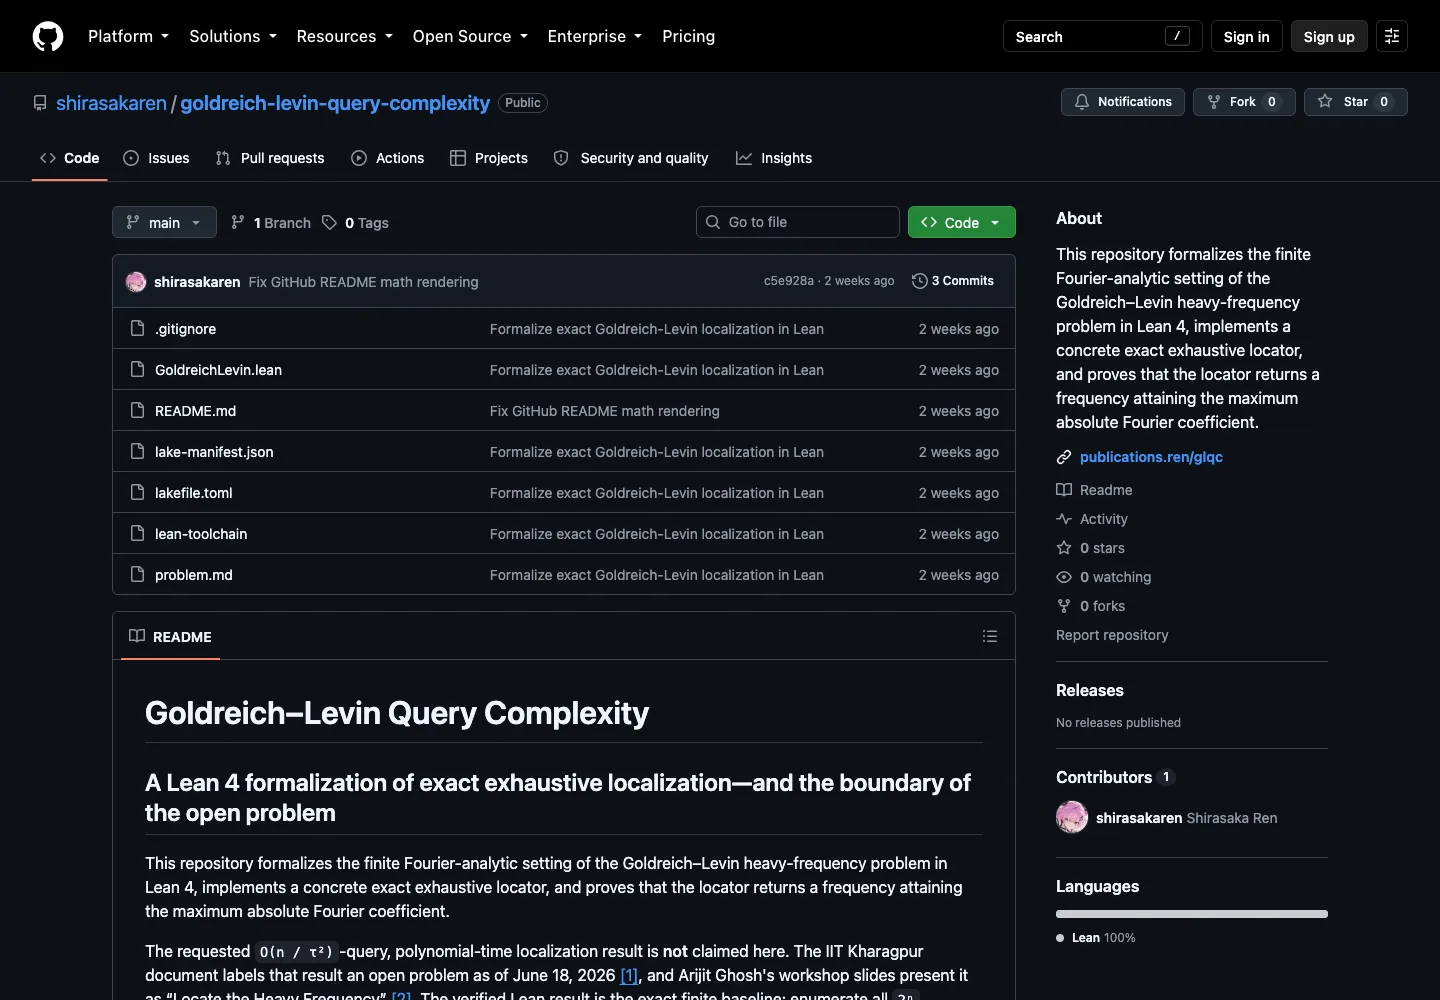
Task: Open the Security and quality tab
Action: pyautogui.click(x=631, y=158)
